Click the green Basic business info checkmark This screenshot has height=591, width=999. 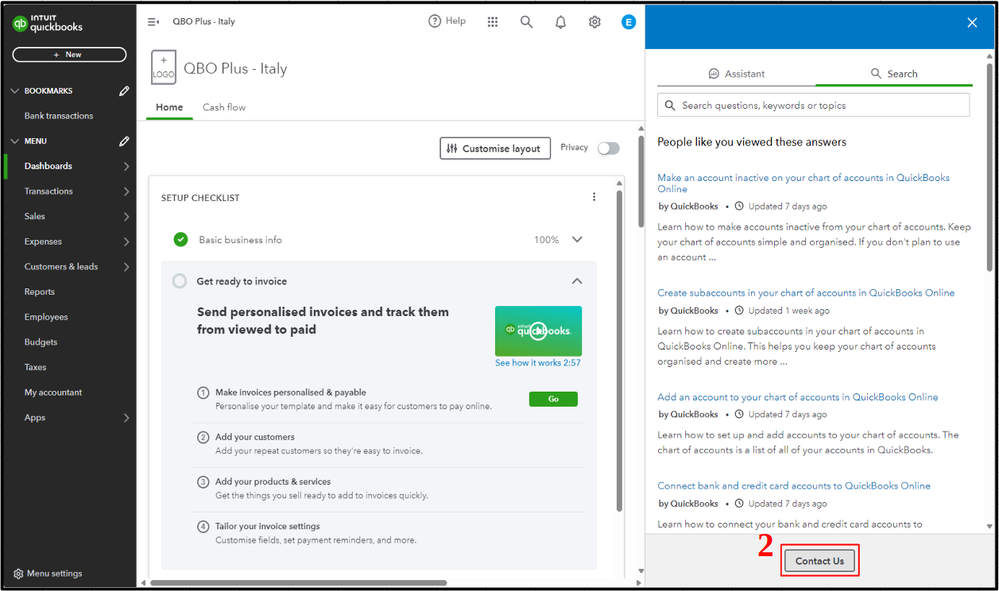(181, 239)
